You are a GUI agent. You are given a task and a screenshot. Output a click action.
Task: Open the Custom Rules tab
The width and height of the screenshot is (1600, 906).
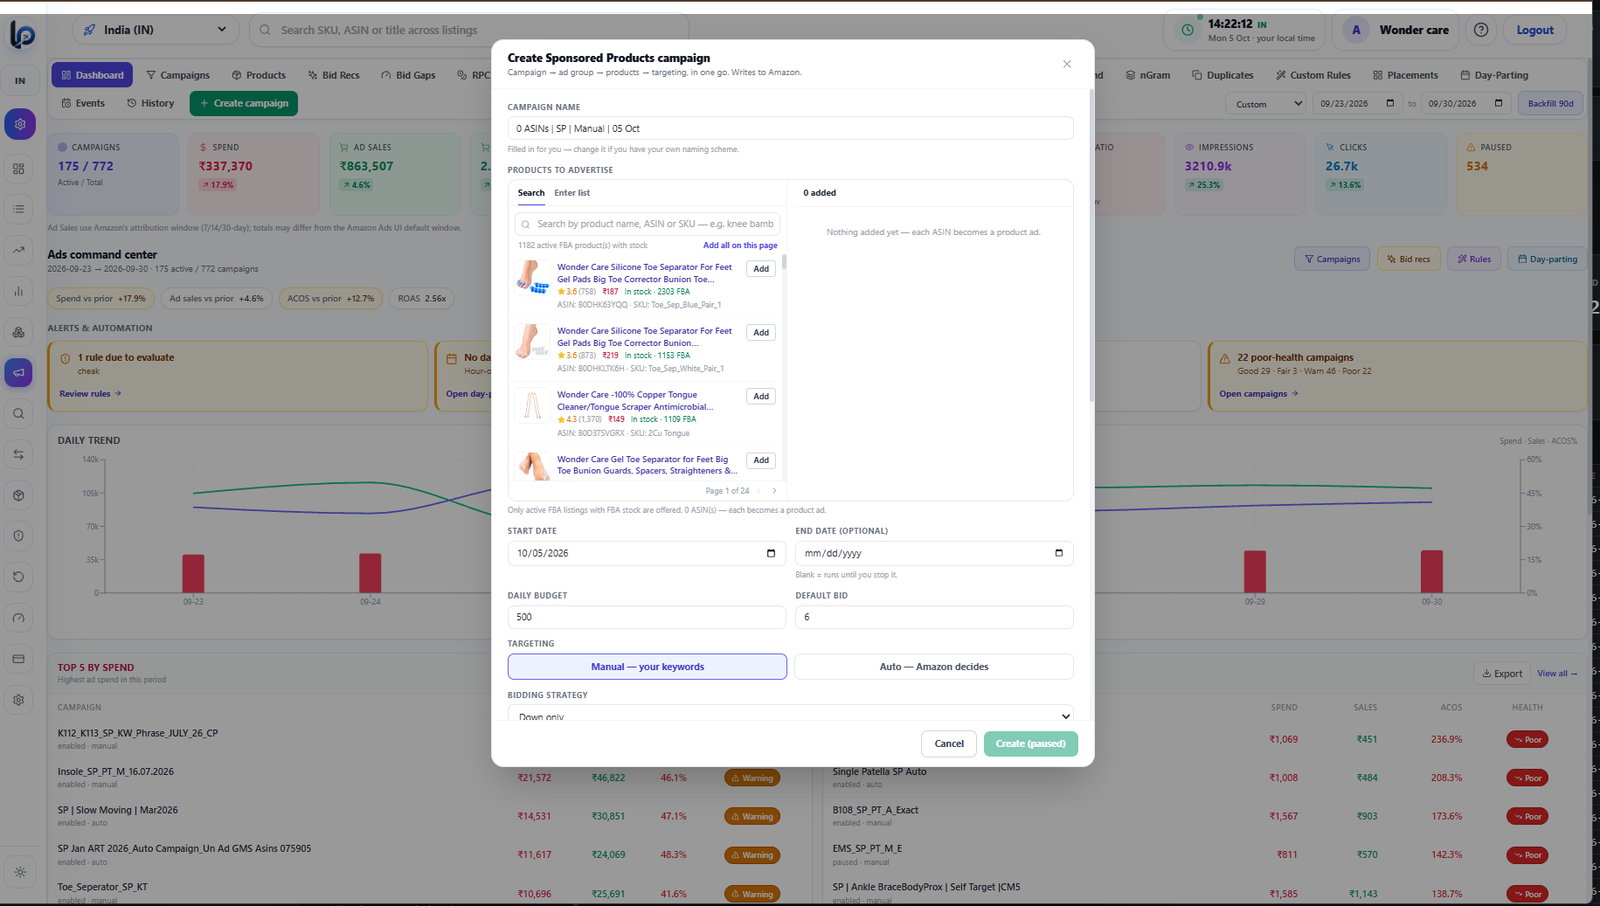point(1313,75)
